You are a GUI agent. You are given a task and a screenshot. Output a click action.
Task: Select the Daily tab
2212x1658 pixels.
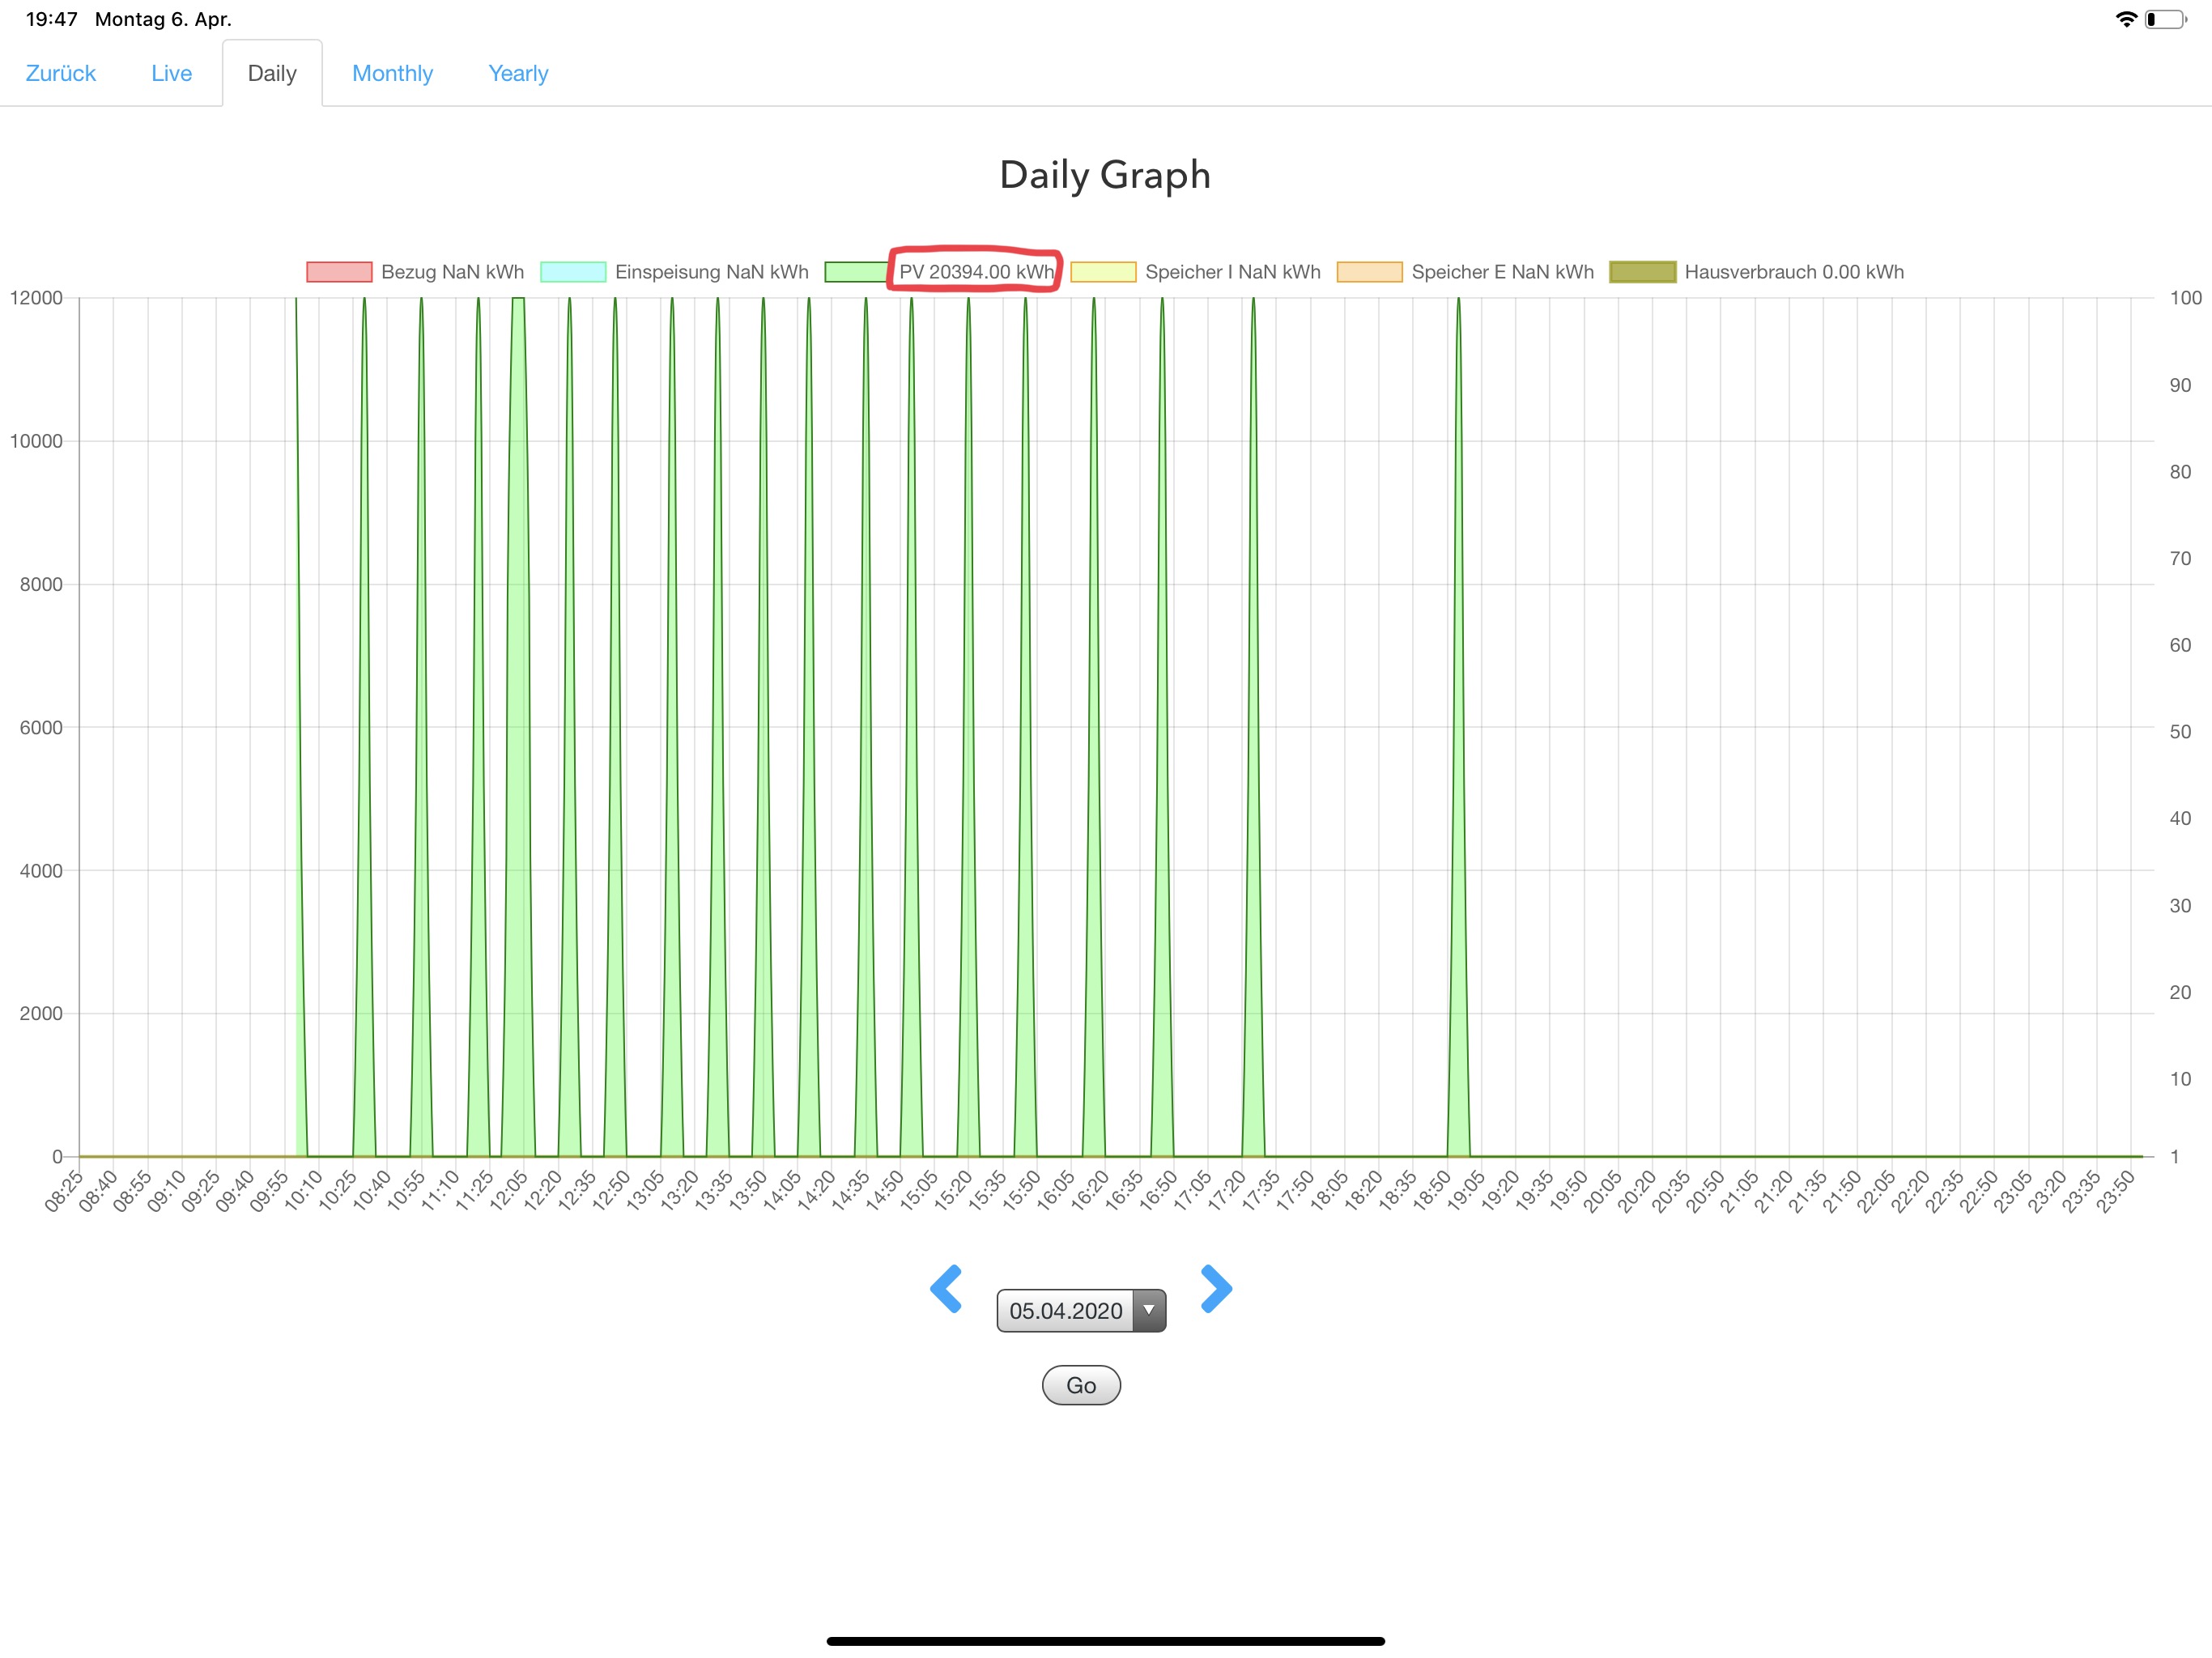point(272,73)
